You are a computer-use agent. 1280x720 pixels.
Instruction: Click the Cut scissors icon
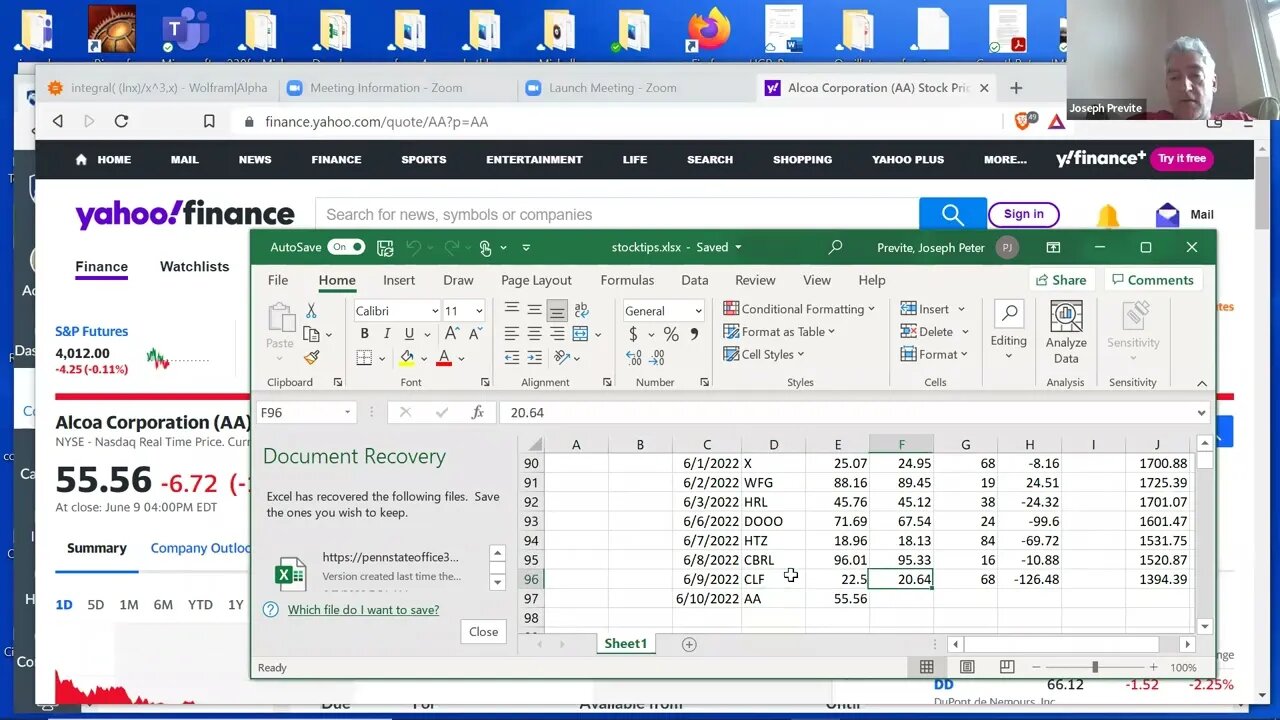(x=311, y=311)
